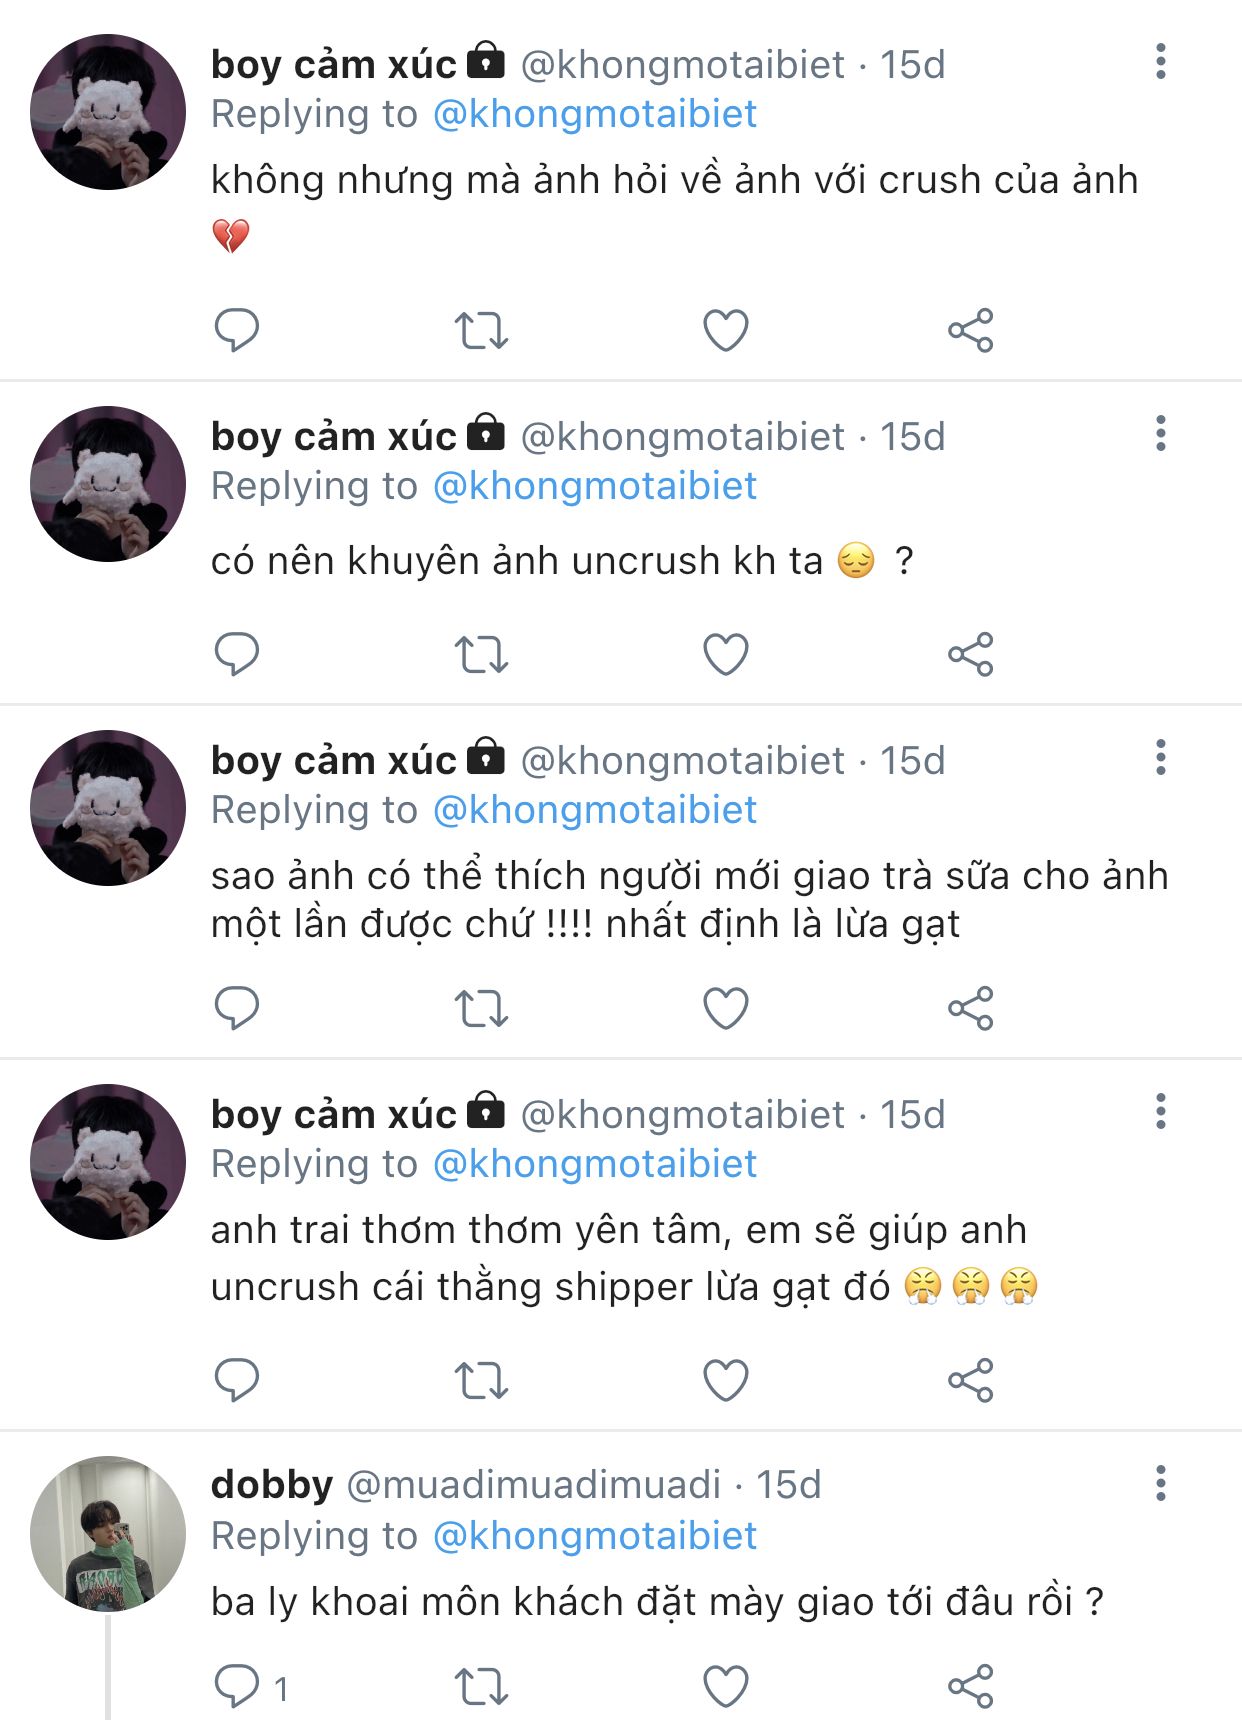Open the dobby display name profile
Screen dimensions: 1242x1720
[272, 1485]
